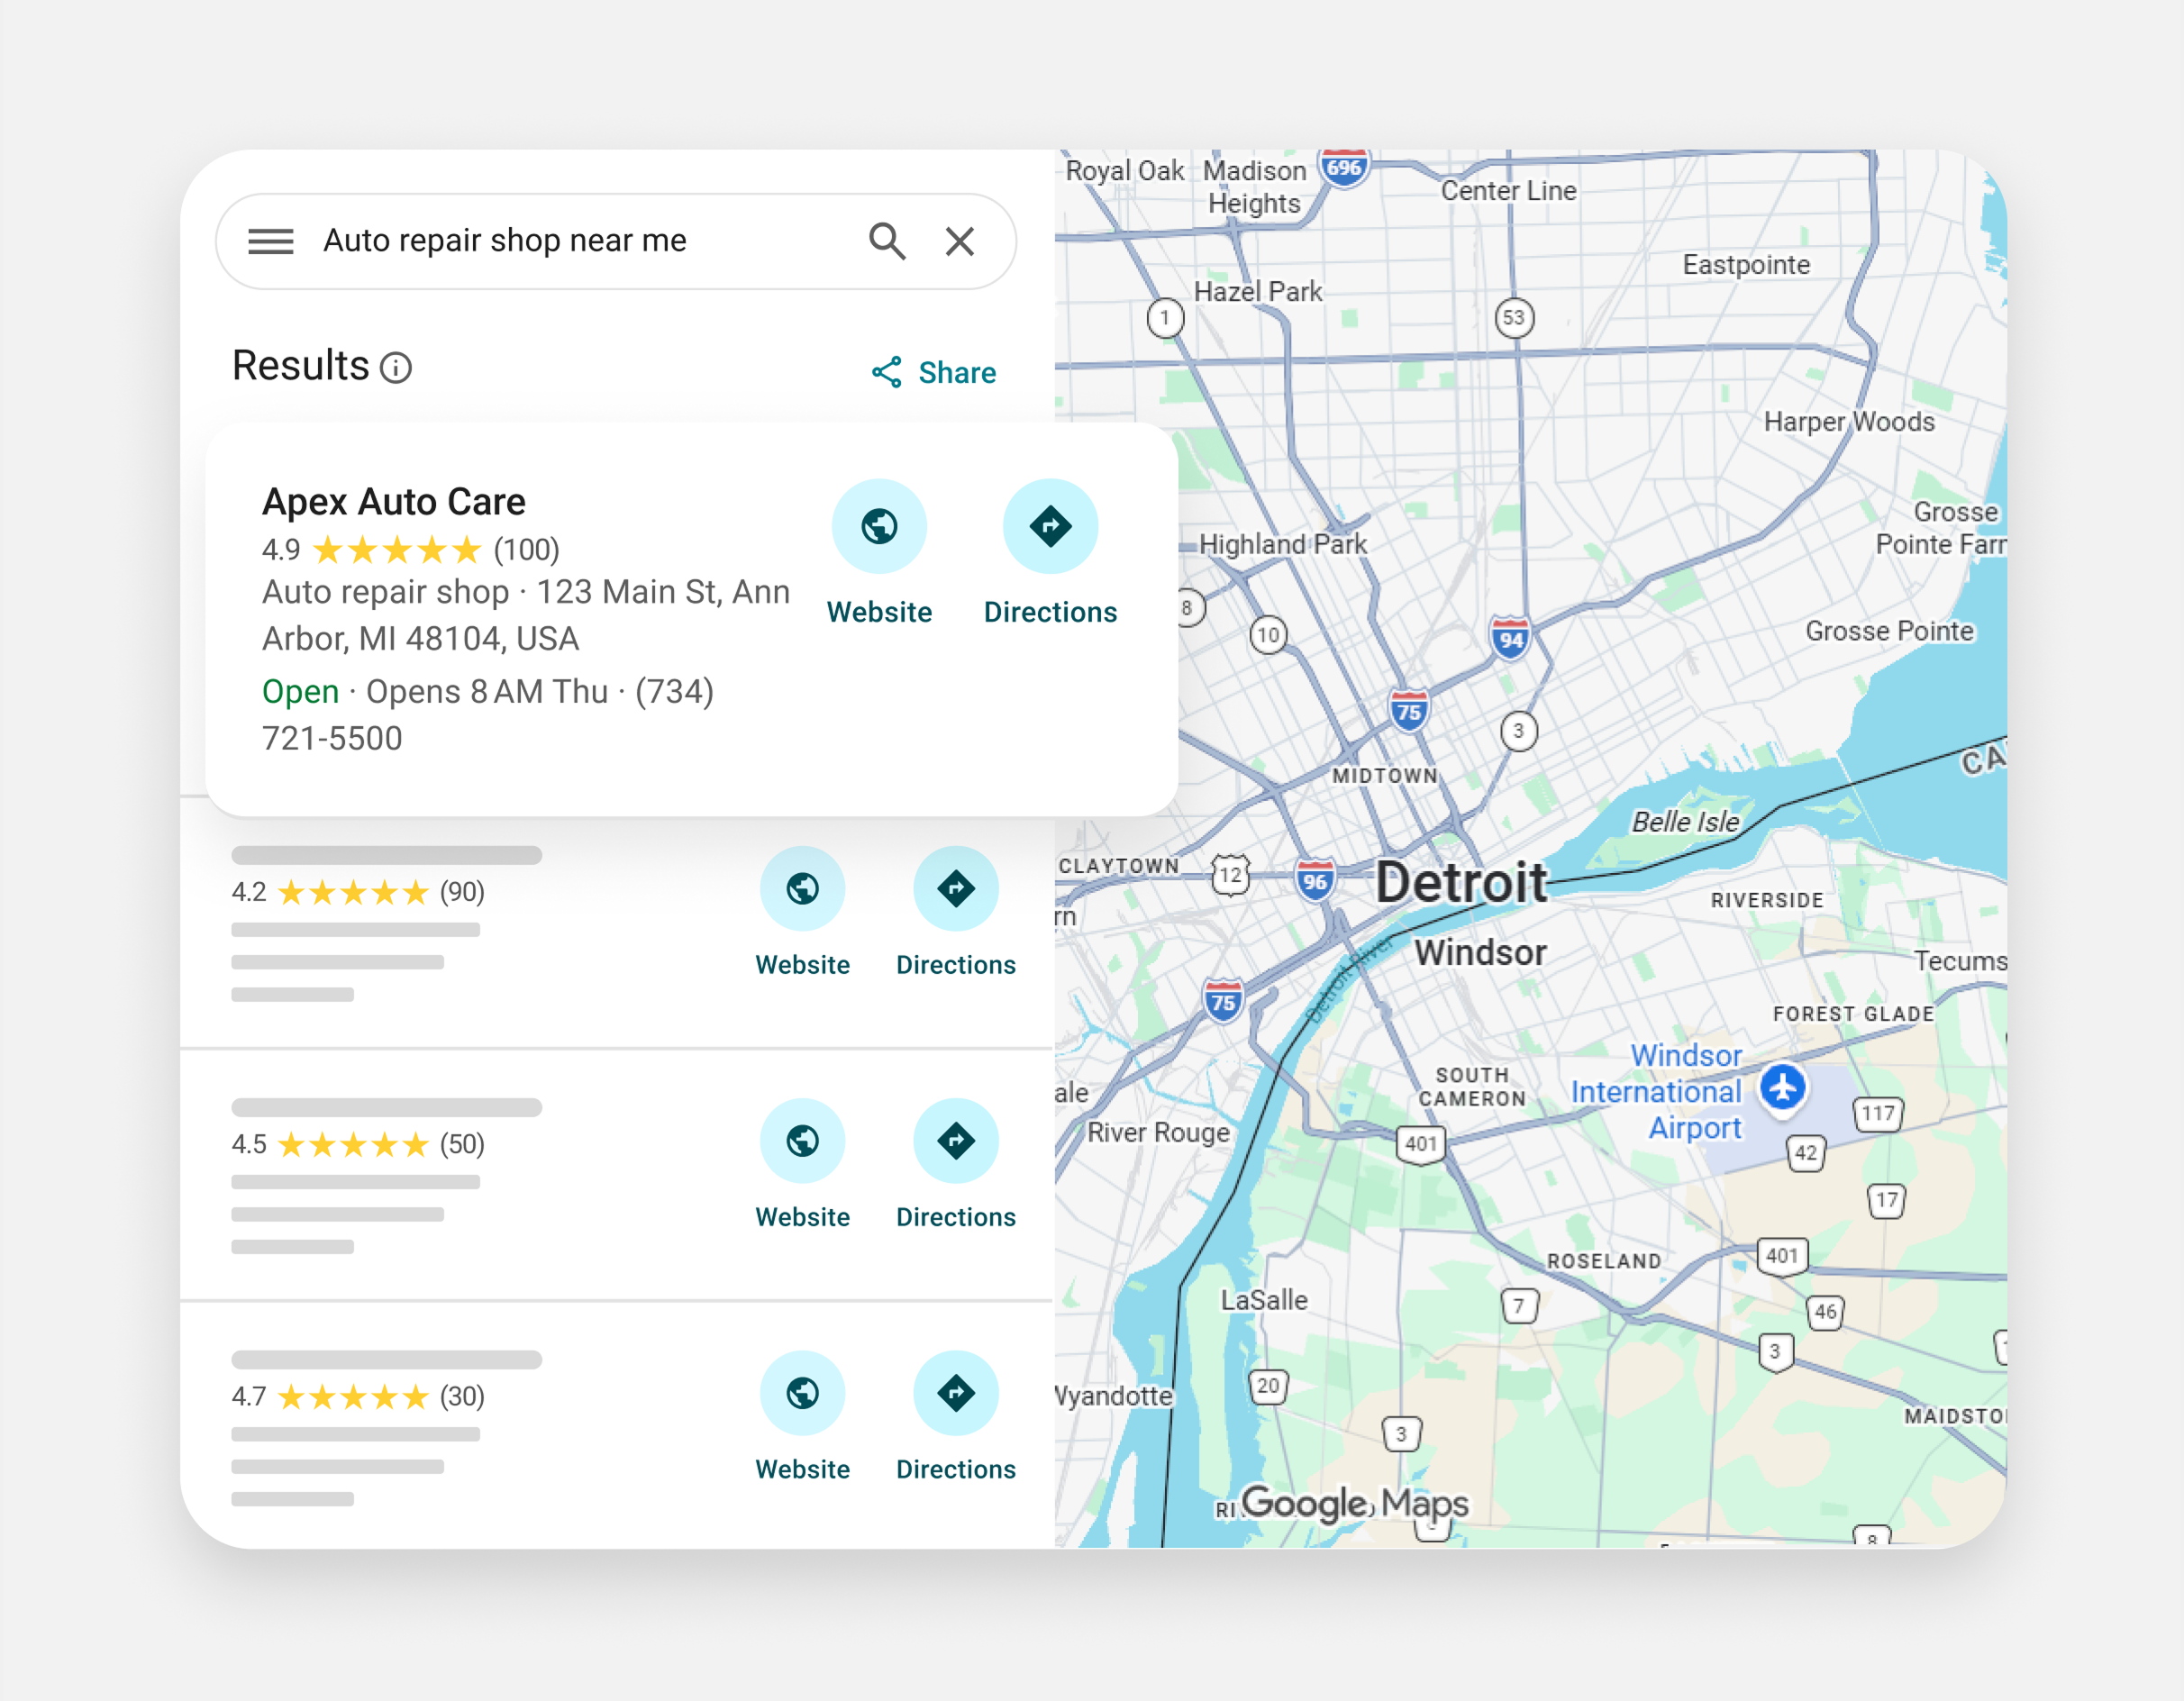Click Website label for the 4.5 rated result

point(802,1217)
